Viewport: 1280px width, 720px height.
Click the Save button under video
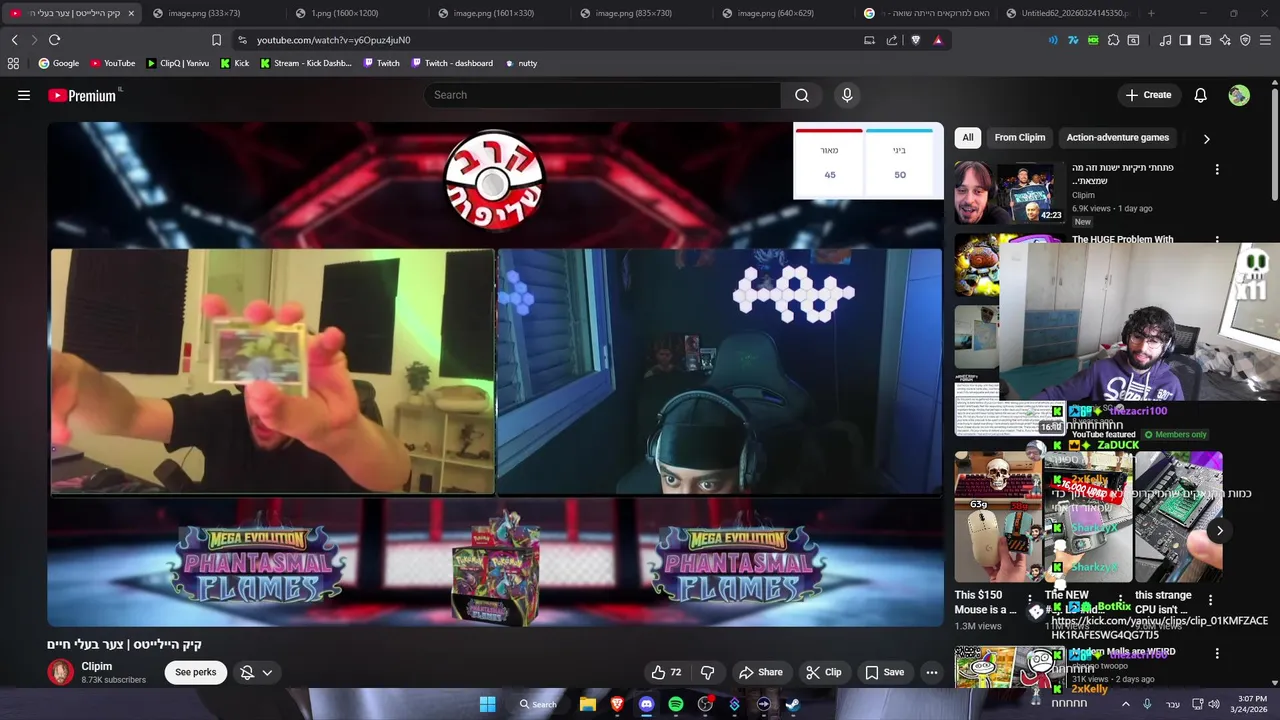pyautogui.click(x=885, y=672)
